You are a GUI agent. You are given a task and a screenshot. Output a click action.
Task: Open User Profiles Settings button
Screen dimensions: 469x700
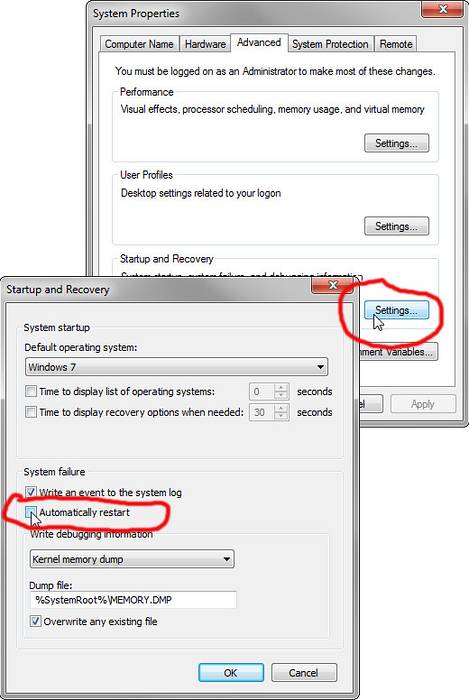(396, 226)
